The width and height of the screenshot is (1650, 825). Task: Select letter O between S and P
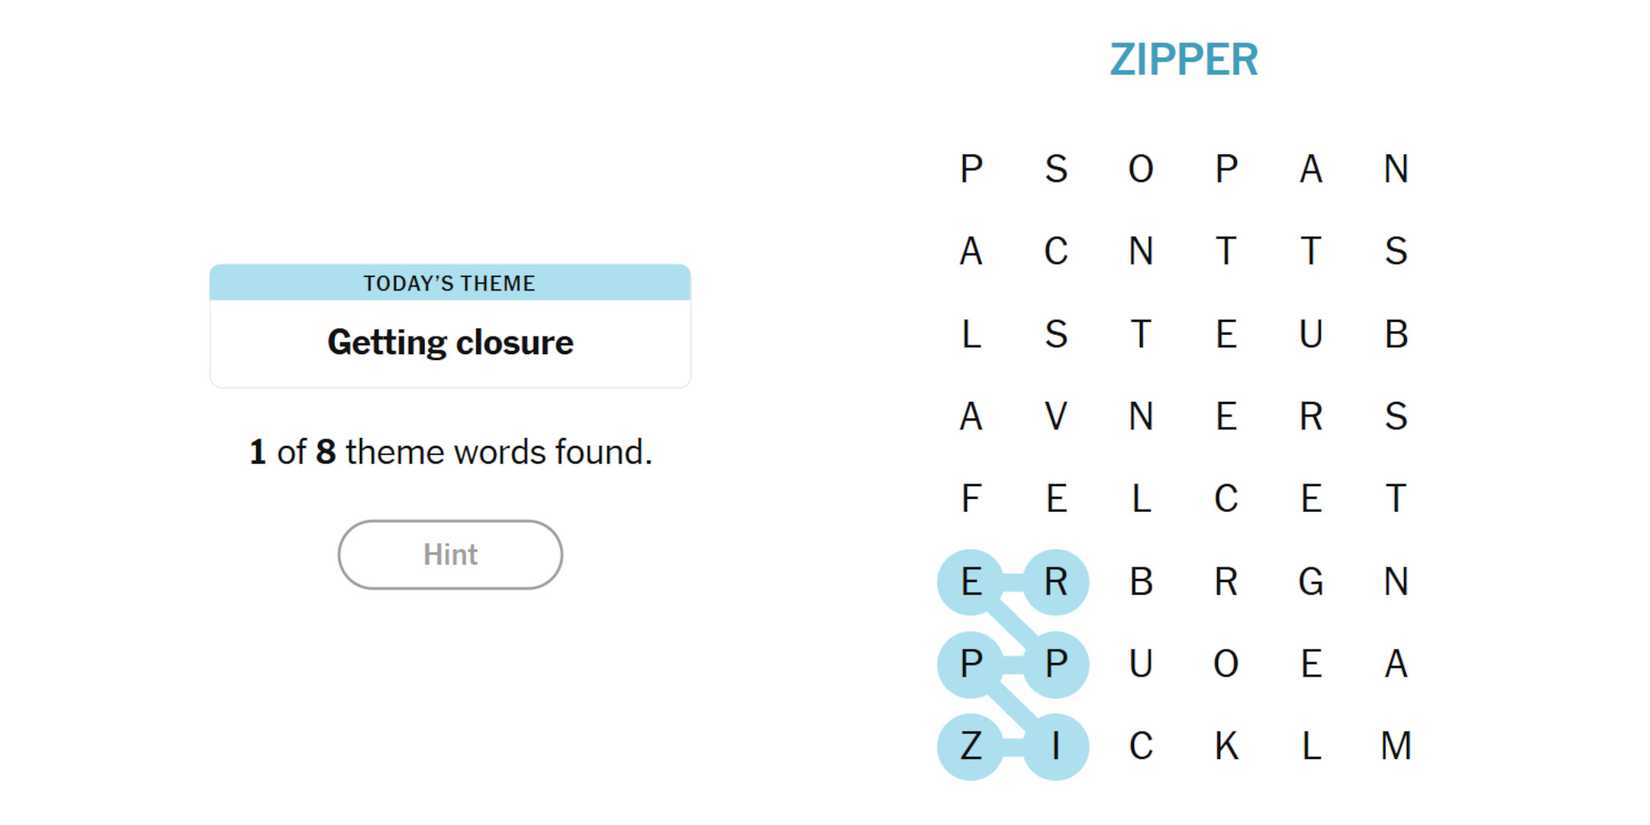[1141, 169]
